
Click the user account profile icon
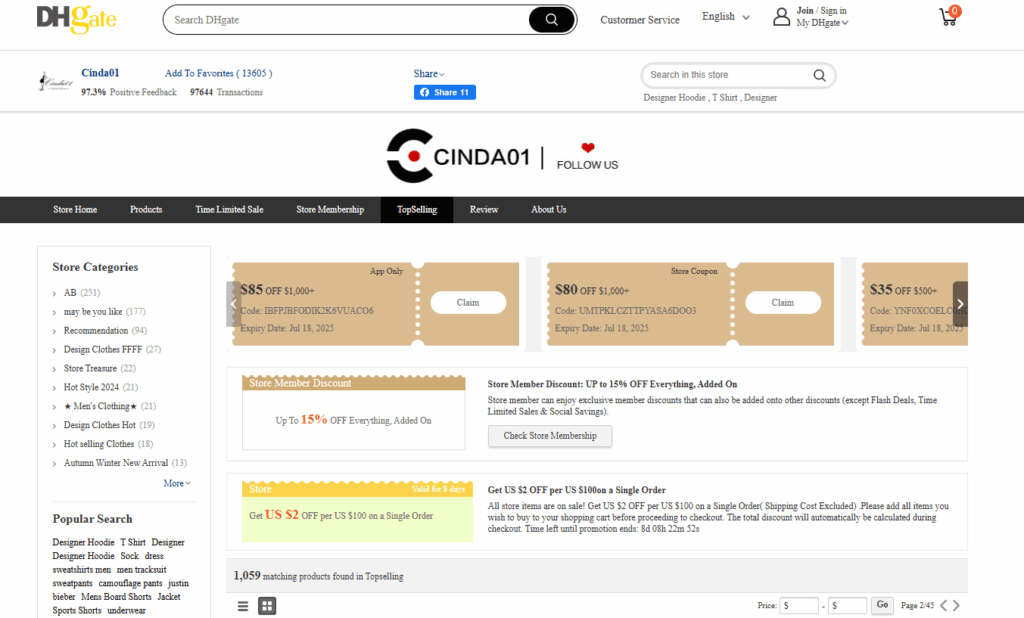(782, 17)
